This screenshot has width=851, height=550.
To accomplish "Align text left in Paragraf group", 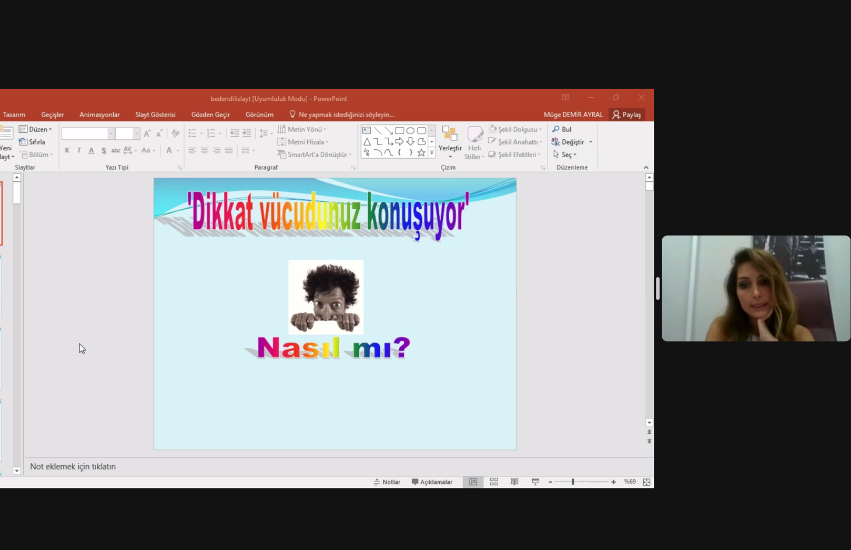I will tap(192, 150).
